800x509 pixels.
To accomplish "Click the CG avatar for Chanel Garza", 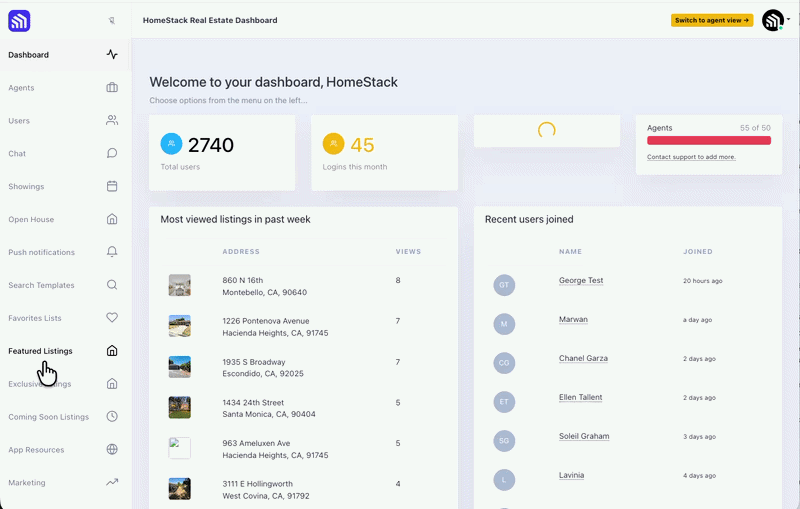I will [x=504, y=363].
